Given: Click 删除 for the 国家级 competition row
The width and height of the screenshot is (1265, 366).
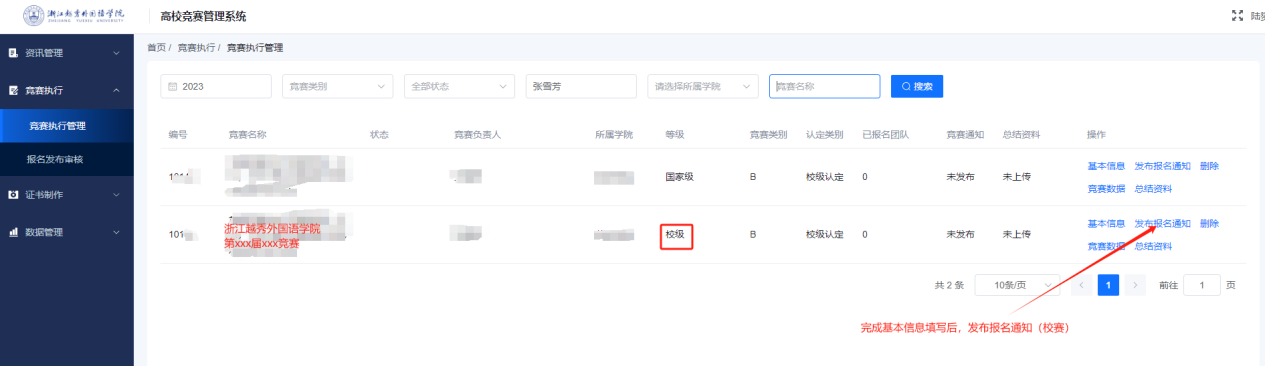Looking at the screenshot, I should coord(1209,166).
